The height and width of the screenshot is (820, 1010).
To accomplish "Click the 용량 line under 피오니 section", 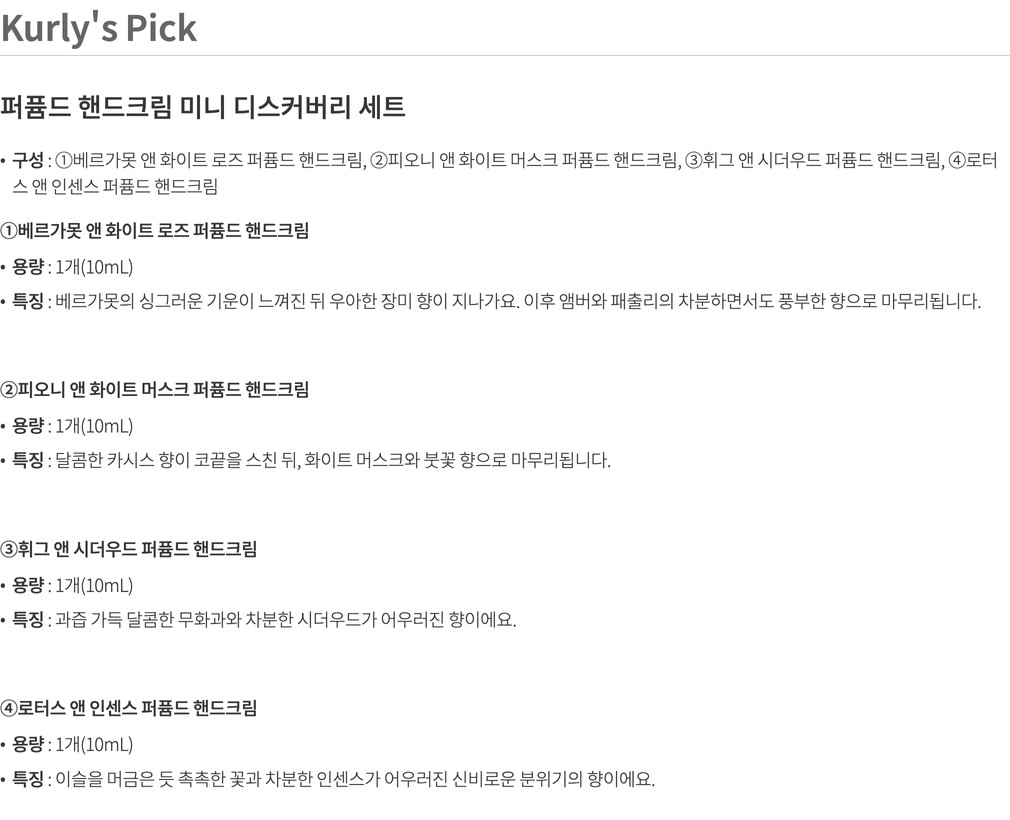I will click(72, 426).
